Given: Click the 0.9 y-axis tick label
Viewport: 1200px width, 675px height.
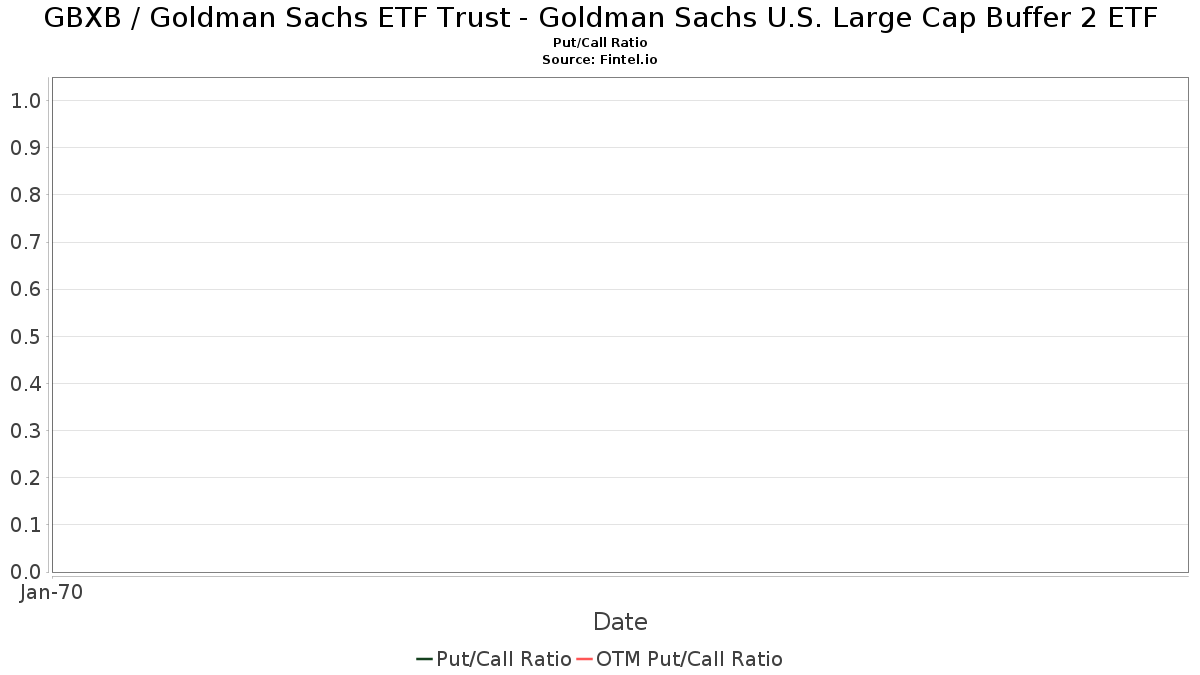Looking at the screenshot, I should pos(25,148).
